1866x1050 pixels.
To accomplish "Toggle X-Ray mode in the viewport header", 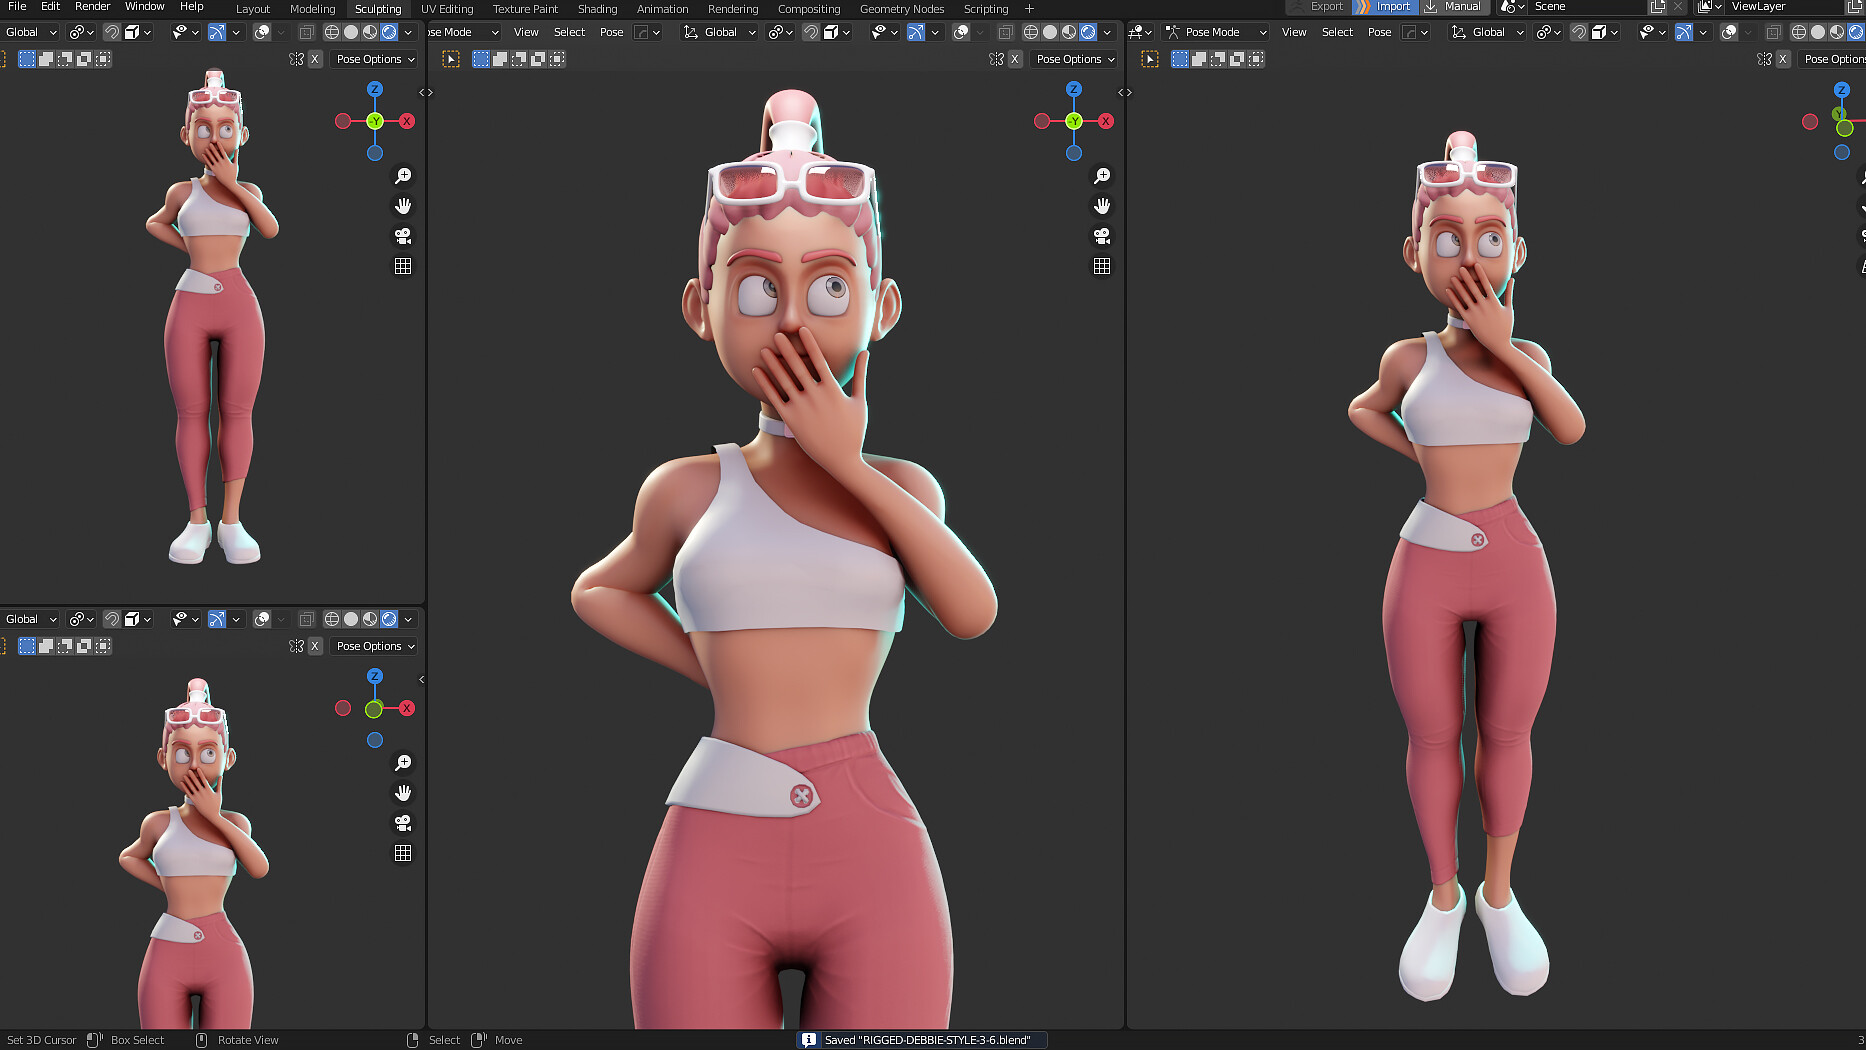I will 1005,31.
